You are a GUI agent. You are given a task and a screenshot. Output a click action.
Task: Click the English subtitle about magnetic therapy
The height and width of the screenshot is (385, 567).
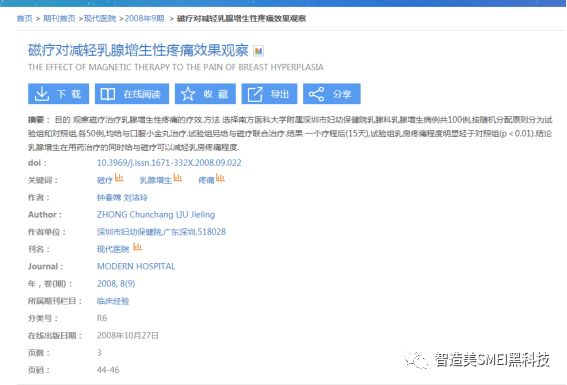click(176, 67)
